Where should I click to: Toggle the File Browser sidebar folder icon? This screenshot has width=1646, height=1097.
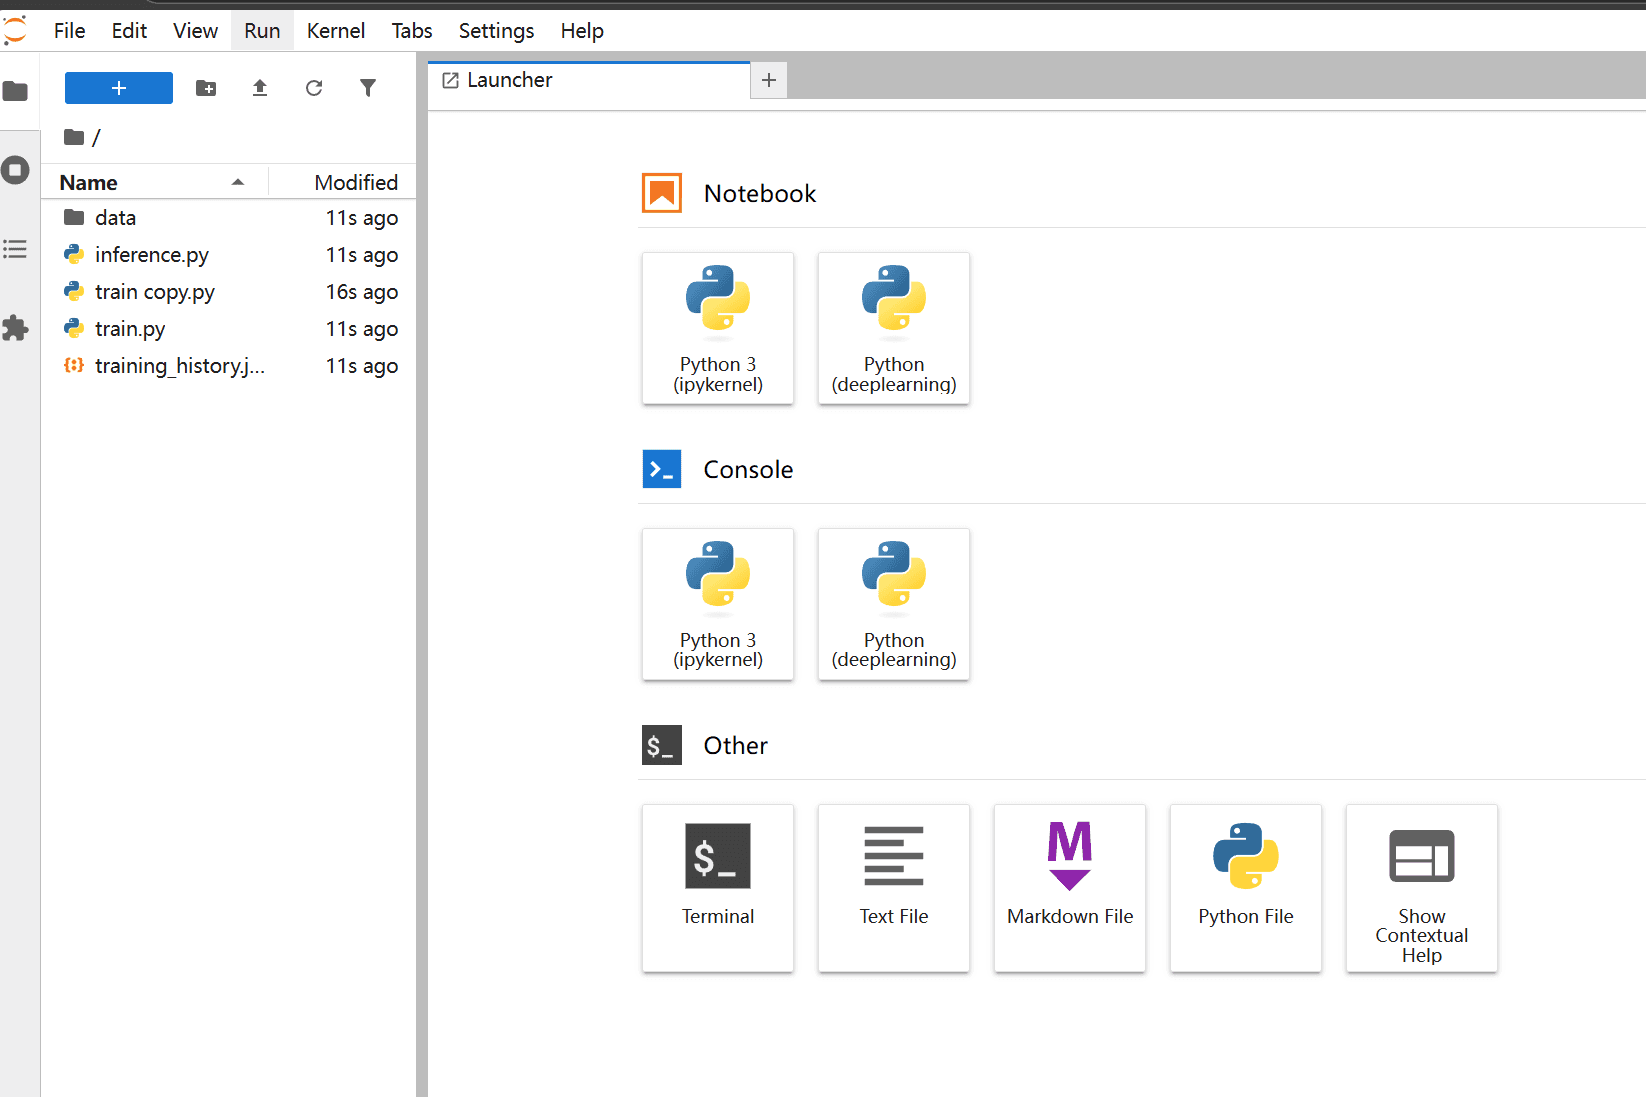tap(15, 92)
